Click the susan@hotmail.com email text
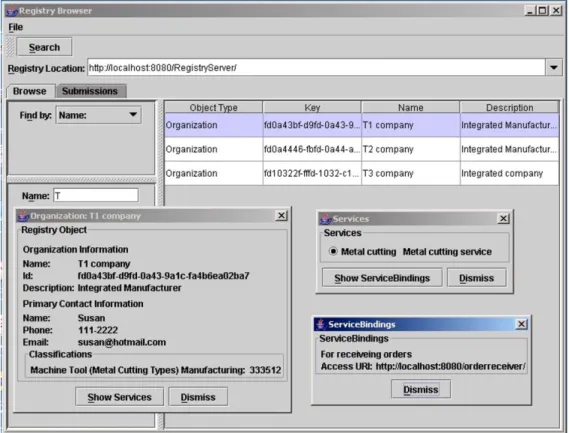 (x=122, y=342)
